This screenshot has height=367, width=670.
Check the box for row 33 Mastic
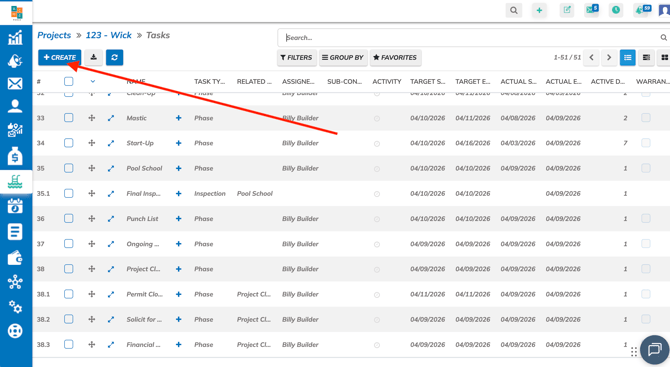click(68, 117)
